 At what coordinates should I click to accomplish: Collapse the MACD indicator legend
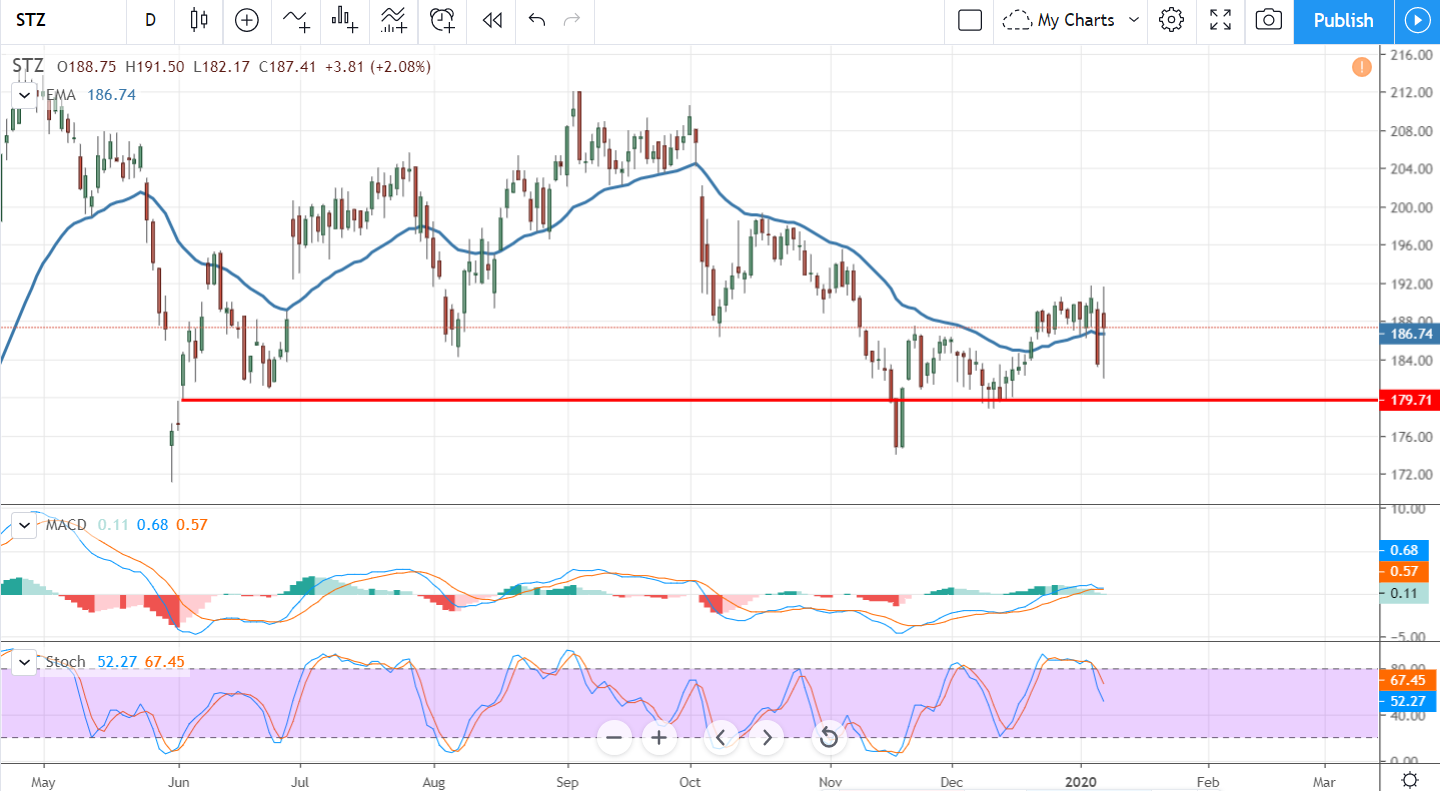pos(24,525)
